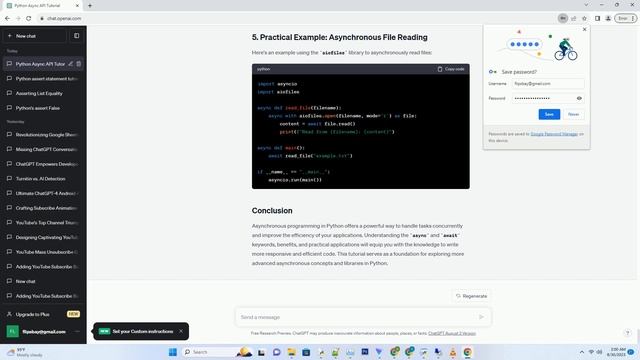Open the Windows Start menu
The height and width of the screenshot is (360, 640).
point(173,352)
